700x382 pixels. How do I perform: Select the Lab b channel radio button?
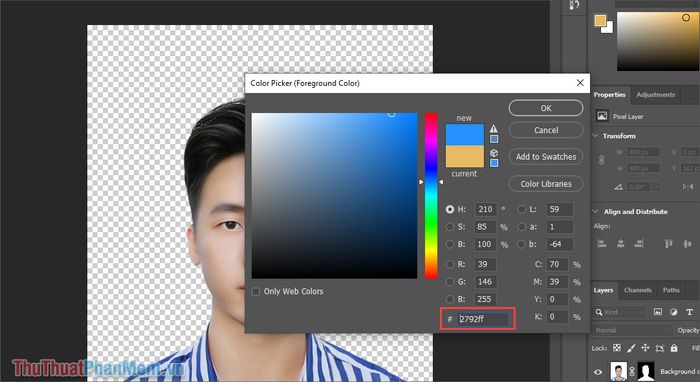pyautogui.click(x=521, y=244)
